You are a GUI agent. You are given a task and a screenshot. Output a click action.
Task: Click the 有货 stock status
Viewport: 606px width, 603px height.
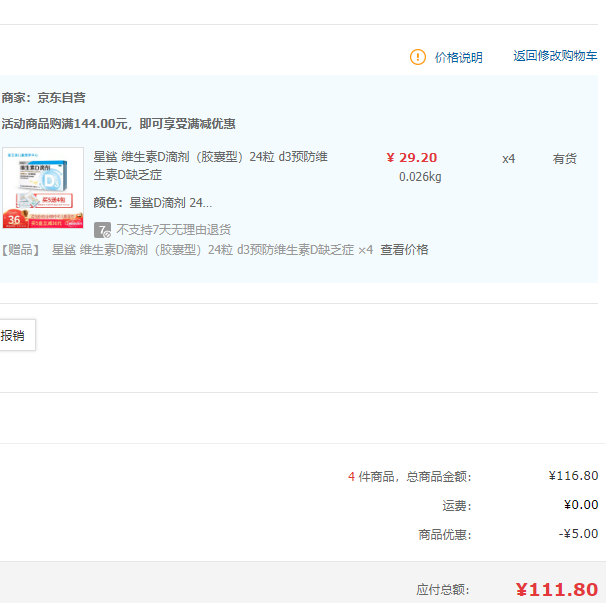tap(564, 159)
